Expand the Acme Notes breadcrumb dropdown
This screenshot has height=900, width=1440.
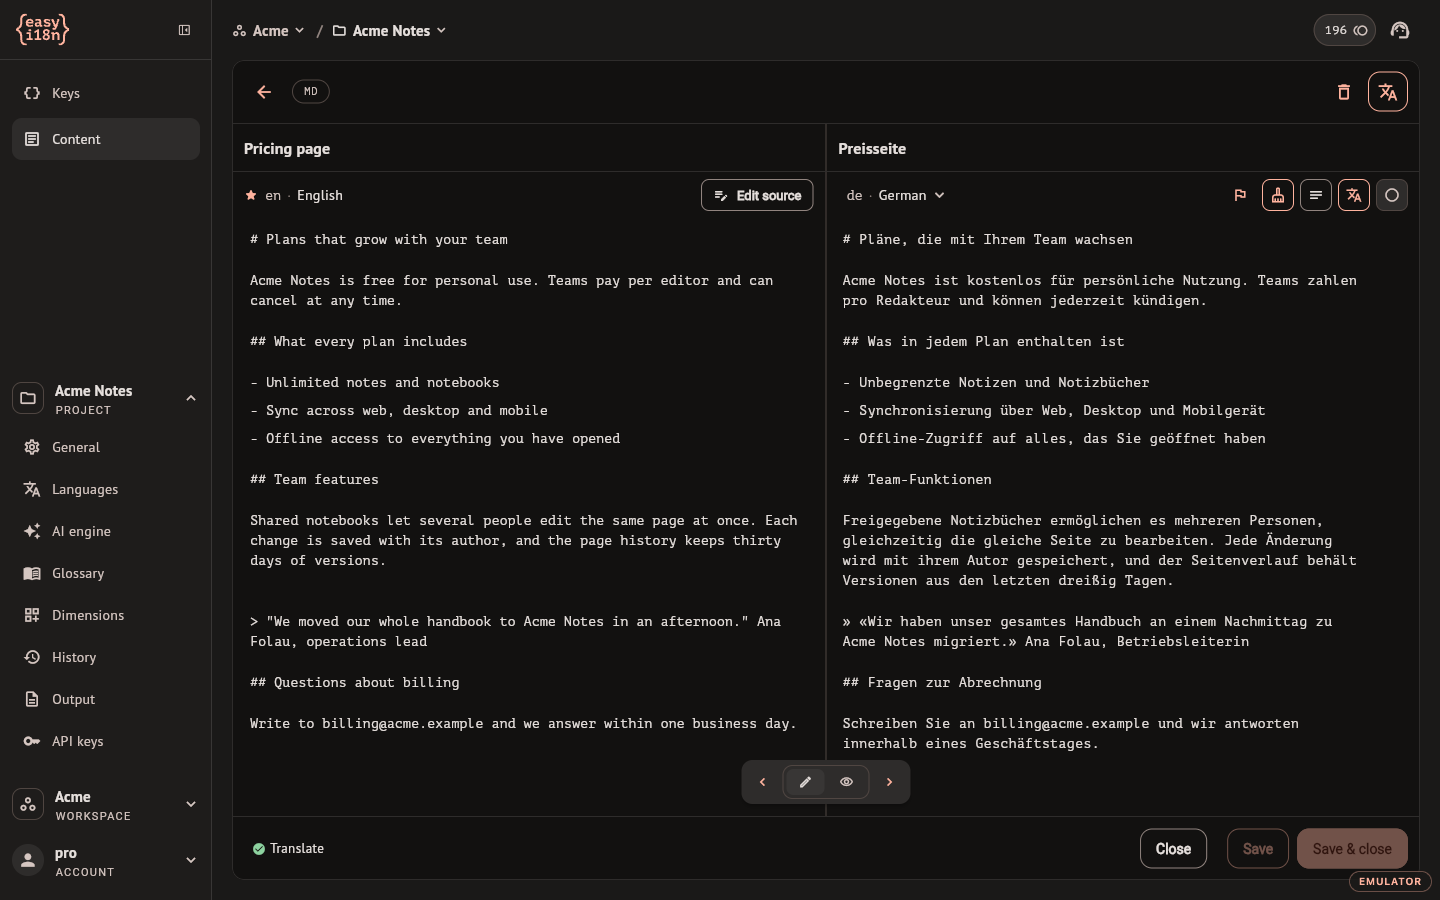tap(390, 31)
